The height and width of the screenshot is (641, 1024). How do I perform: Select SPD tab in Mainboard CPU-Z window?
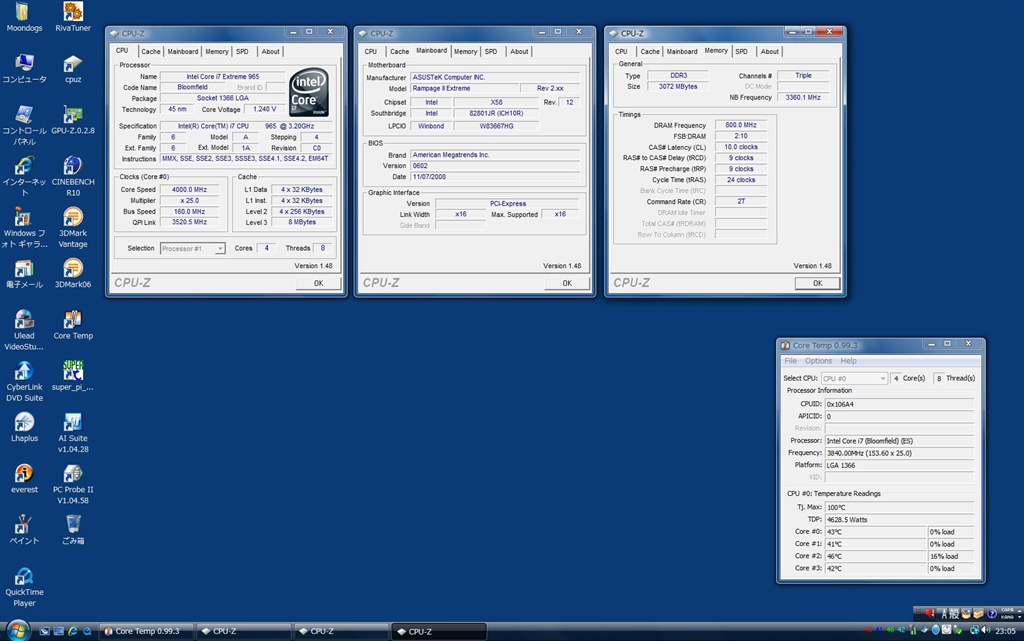pyautogui.click(x=491, y=52)
